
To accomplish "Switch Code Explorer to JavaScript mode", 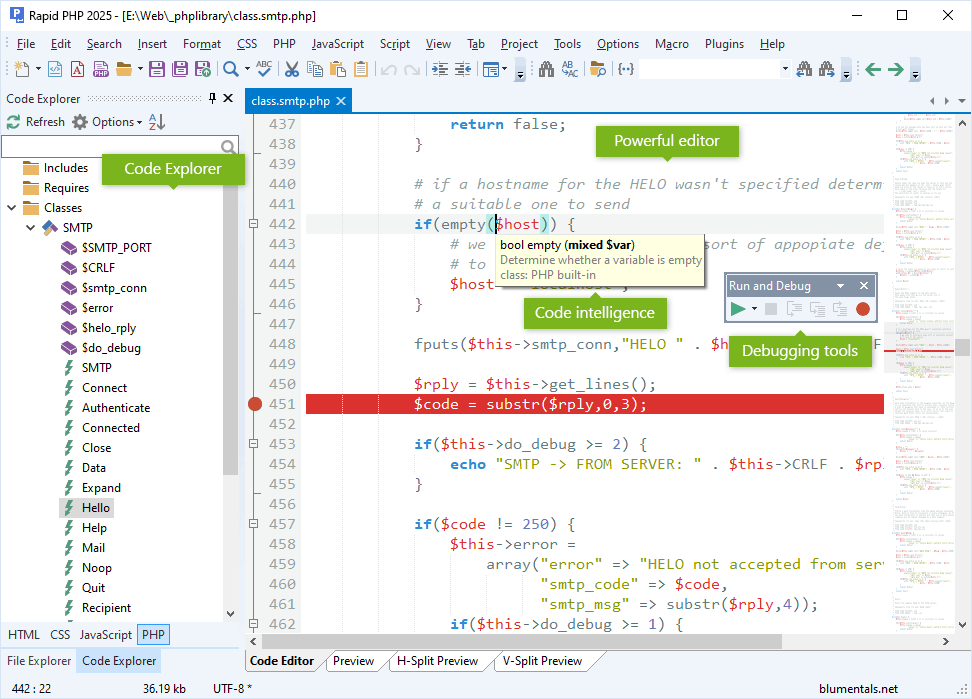I will [105, 634].
